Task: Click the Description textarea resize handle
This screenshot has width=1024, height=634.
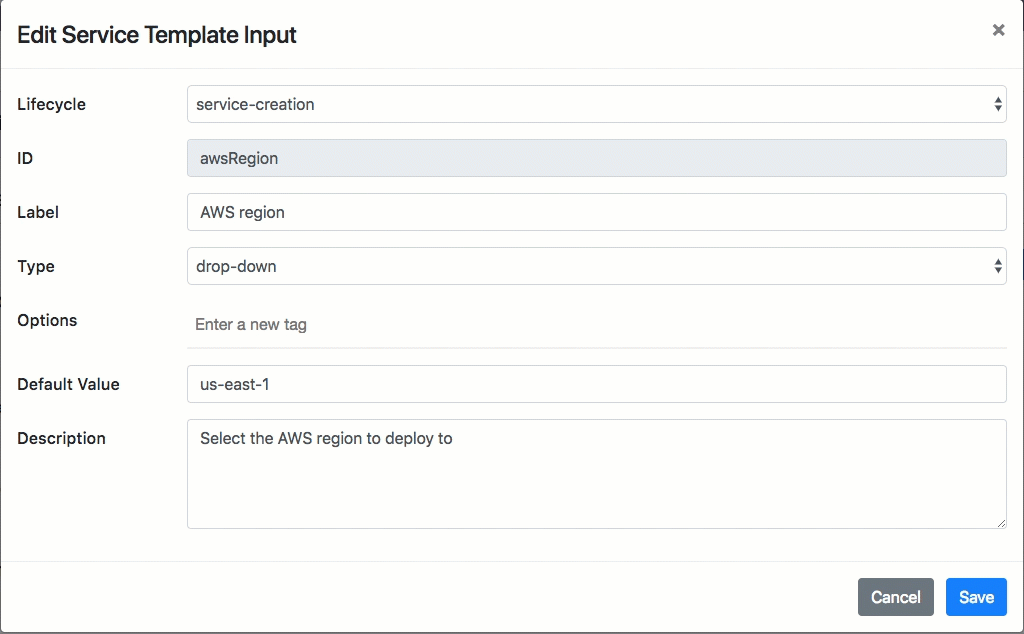Action: 1001,524
